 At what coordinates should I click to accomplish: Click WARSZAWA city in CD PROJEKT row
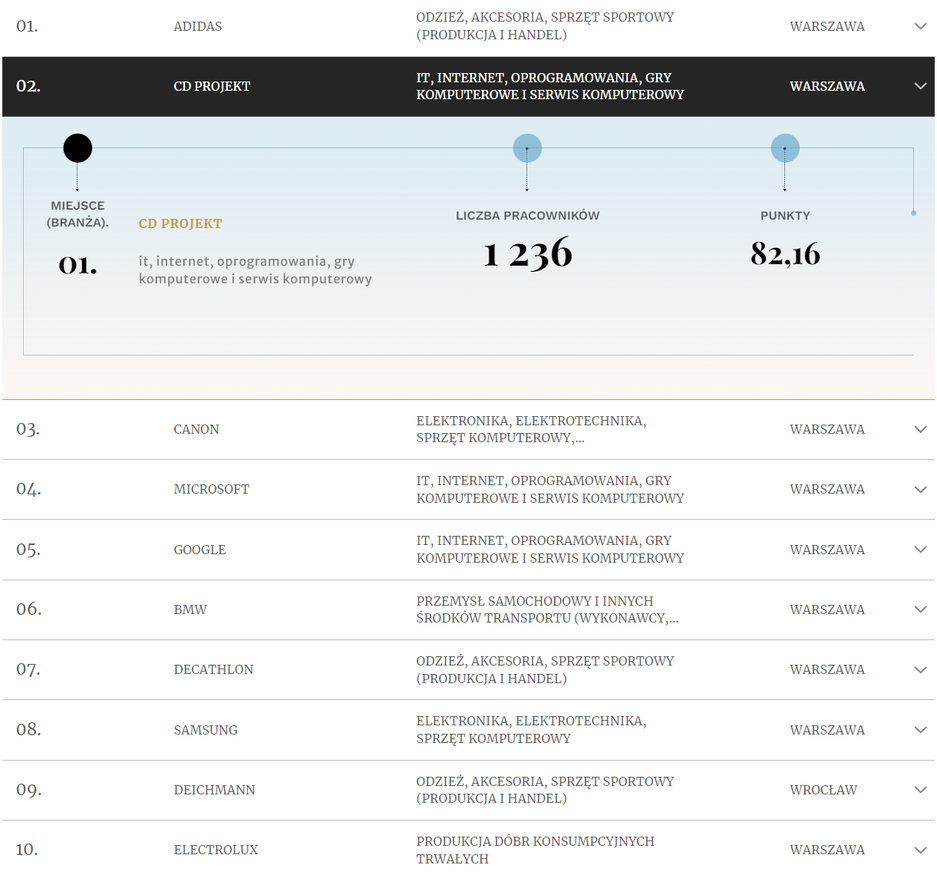click(827, 86)
